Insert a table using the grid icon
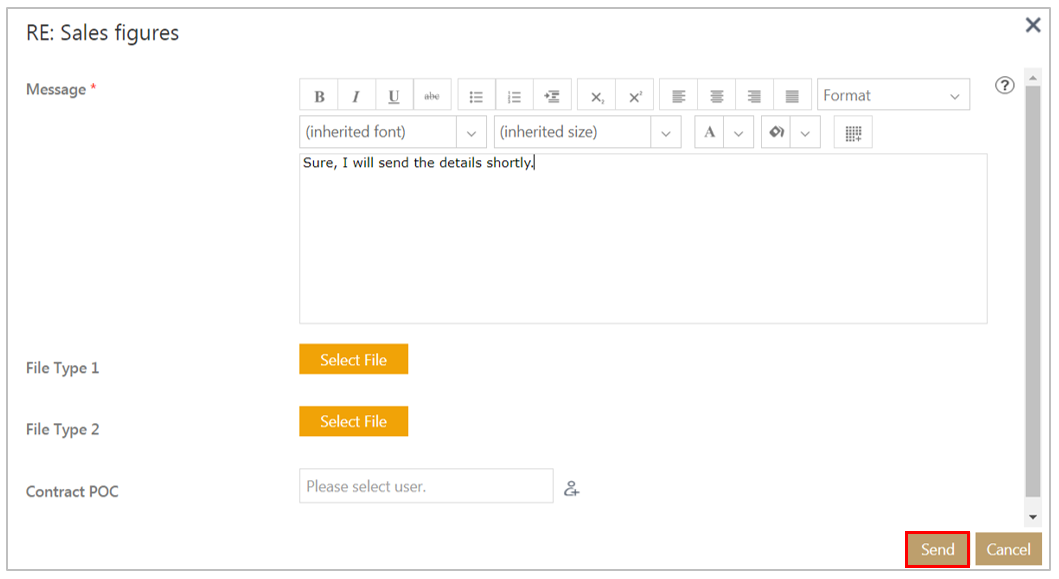The width and height of the screenshot is (1059, 579). click(x=853, y=133)
